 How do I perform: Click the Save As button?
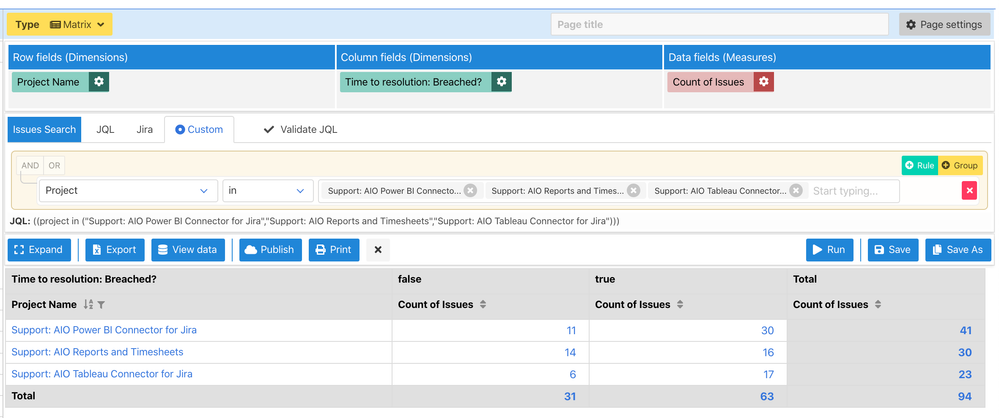point(958,250)
